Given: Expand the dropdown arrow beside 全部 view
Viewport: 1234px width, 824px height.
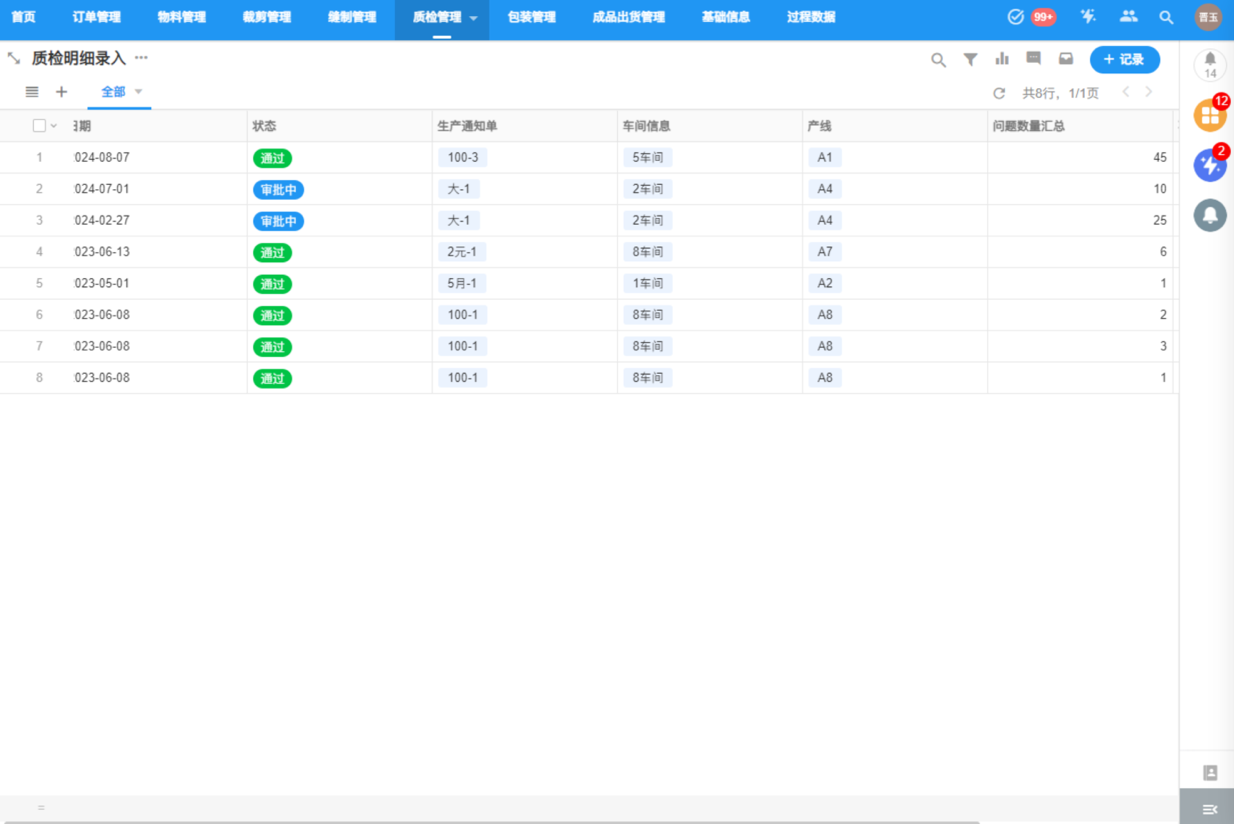Looking at the screenshot, I should [139, 92].
